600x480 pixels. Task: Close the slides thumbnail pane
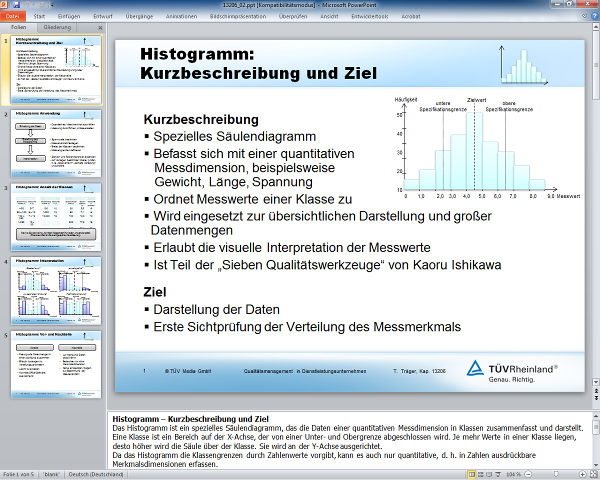click(100, 28)
